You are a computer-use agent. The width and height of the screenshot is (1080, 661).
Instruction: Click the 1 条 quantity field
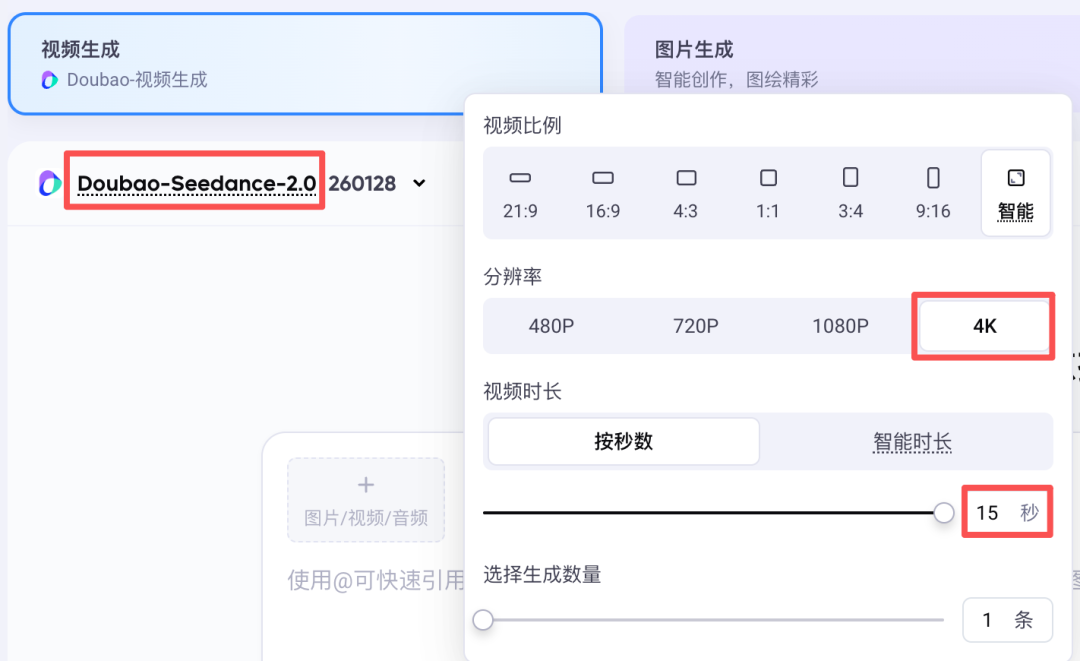click(1007, 620)
